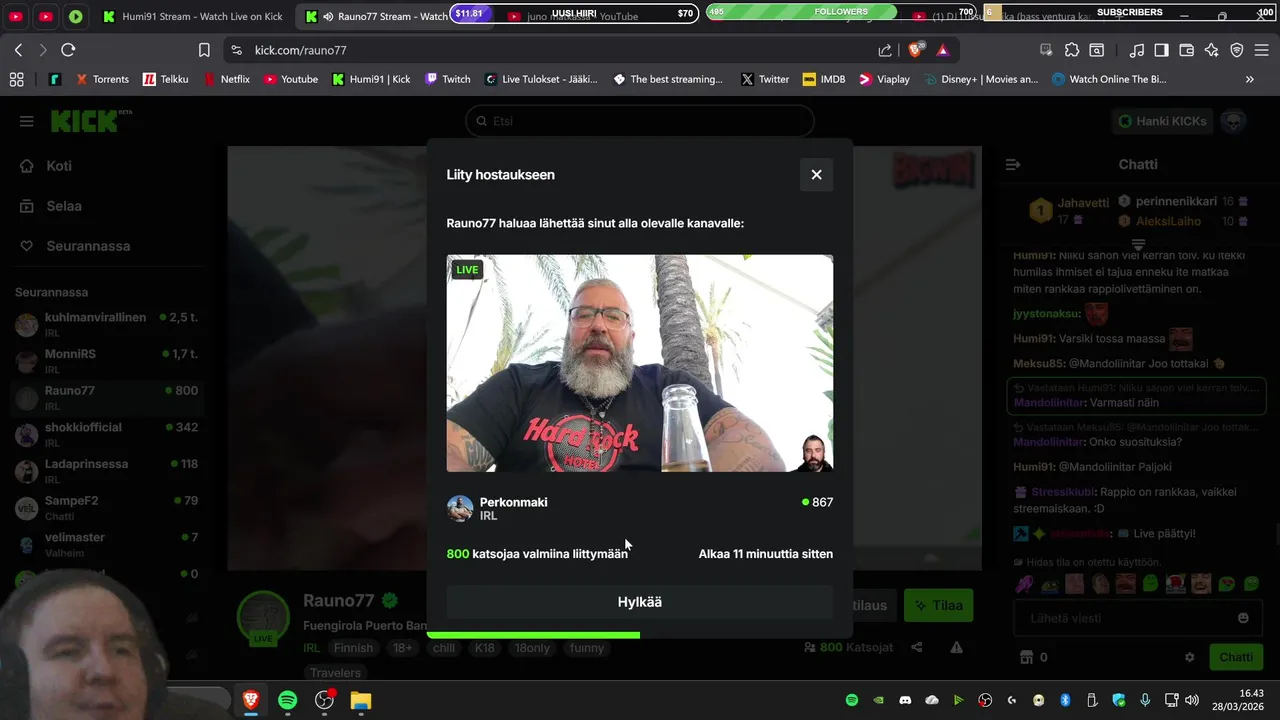Open chat settings gear icon
This screenshot has width=1280, height=720.
1190,657
